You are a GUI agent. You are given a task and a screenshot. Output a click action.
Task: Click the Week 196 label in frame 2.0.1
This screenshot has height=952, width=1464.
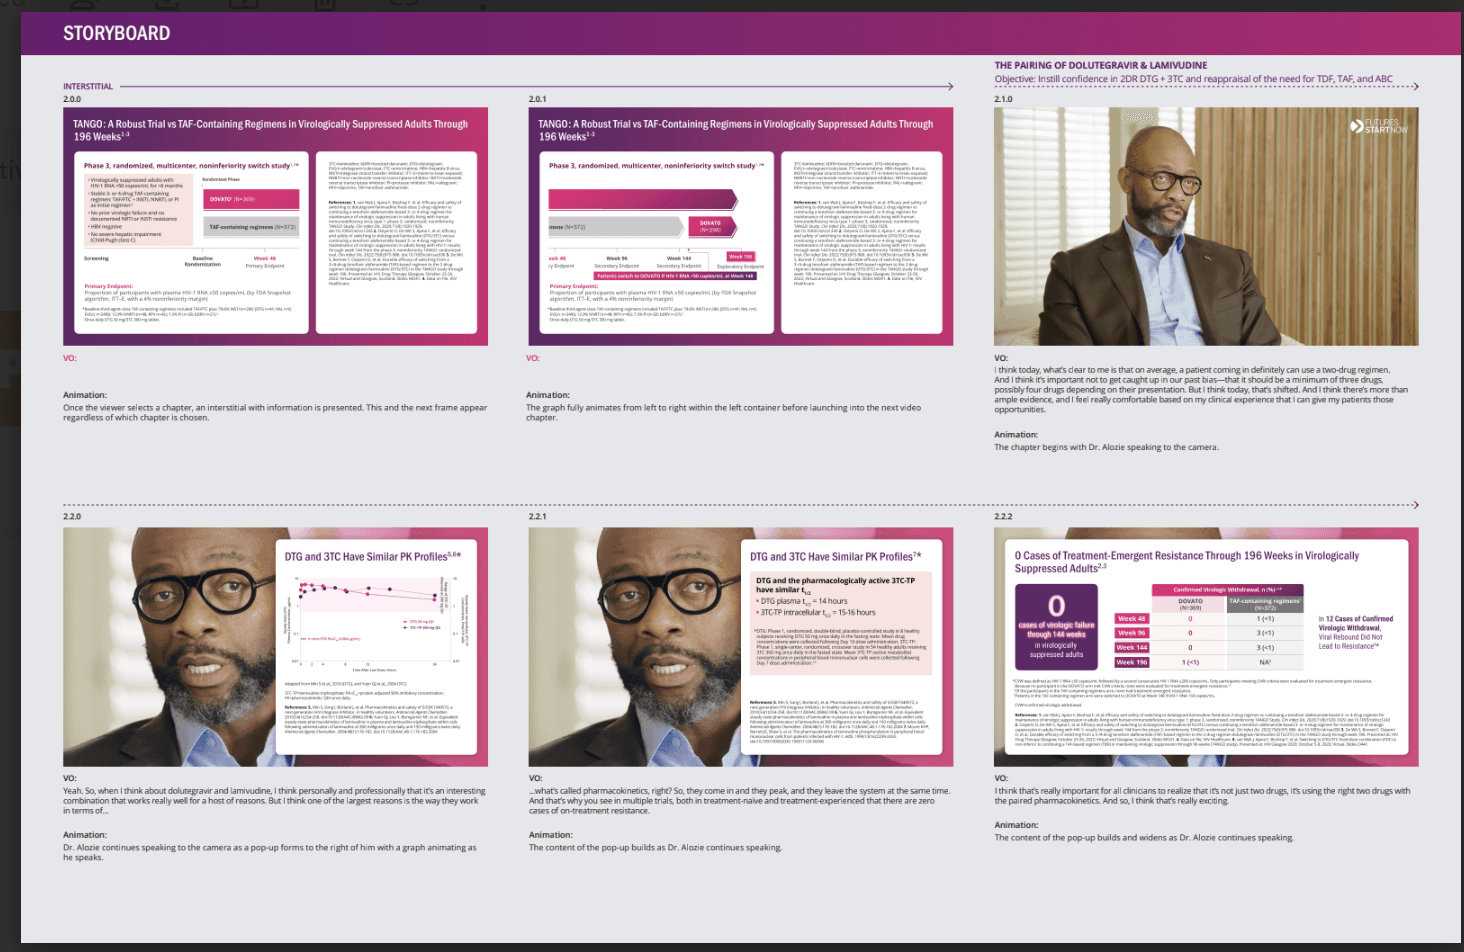[x=740, y=257]
